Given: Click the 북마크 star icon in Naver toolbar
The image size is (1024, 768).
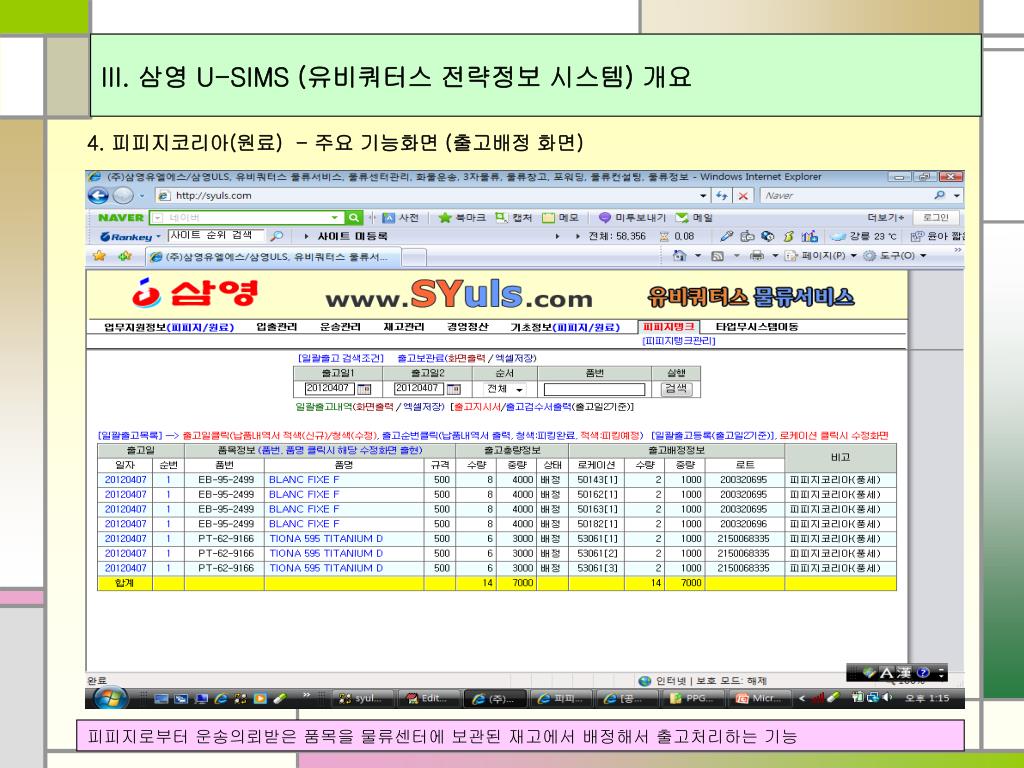Looking at the screenshot, I should [444, 217].
